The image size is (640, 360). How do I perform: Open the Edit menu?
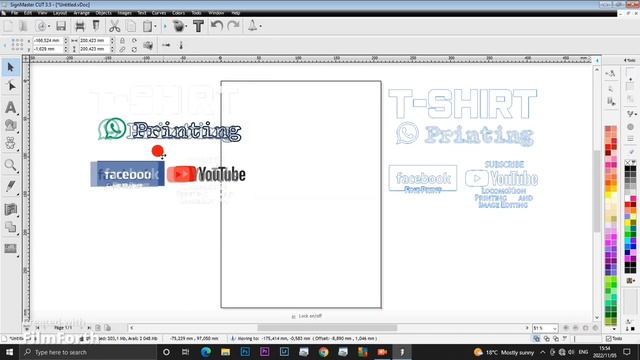click(x=28, y=13)
